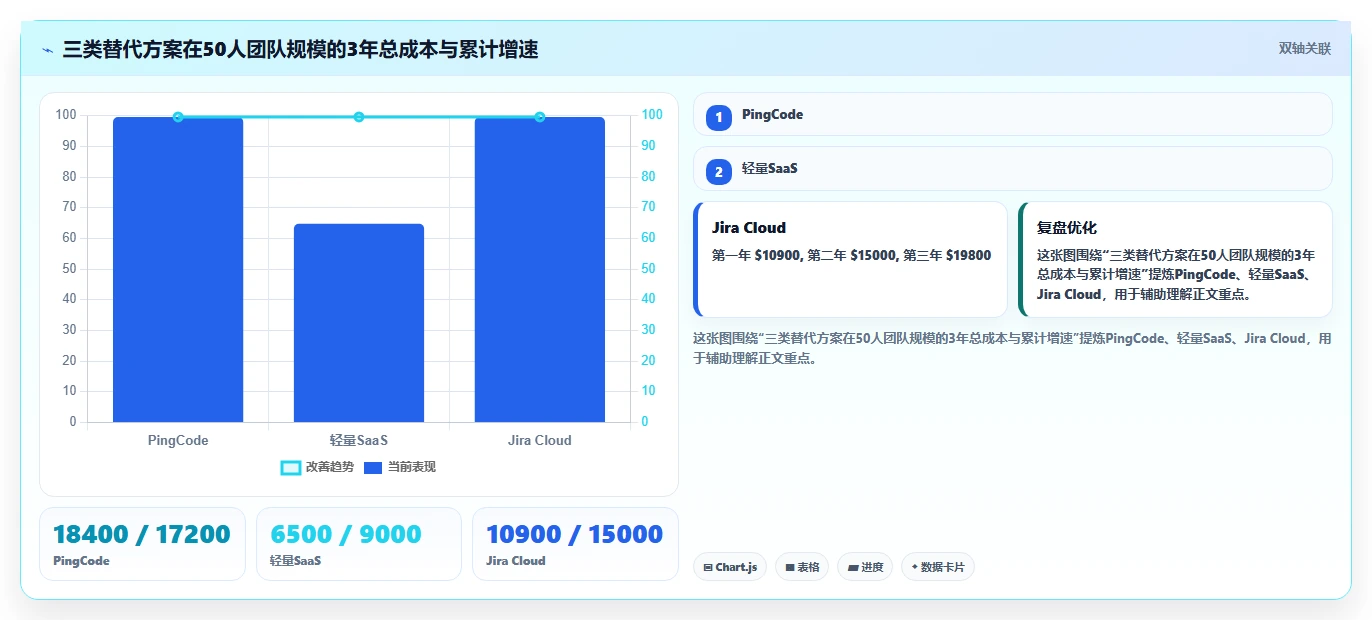The height and width of the screenshot is (620, 1372).
Task: Click the number 1 badge next to PingCode
Action: [719, 117]
